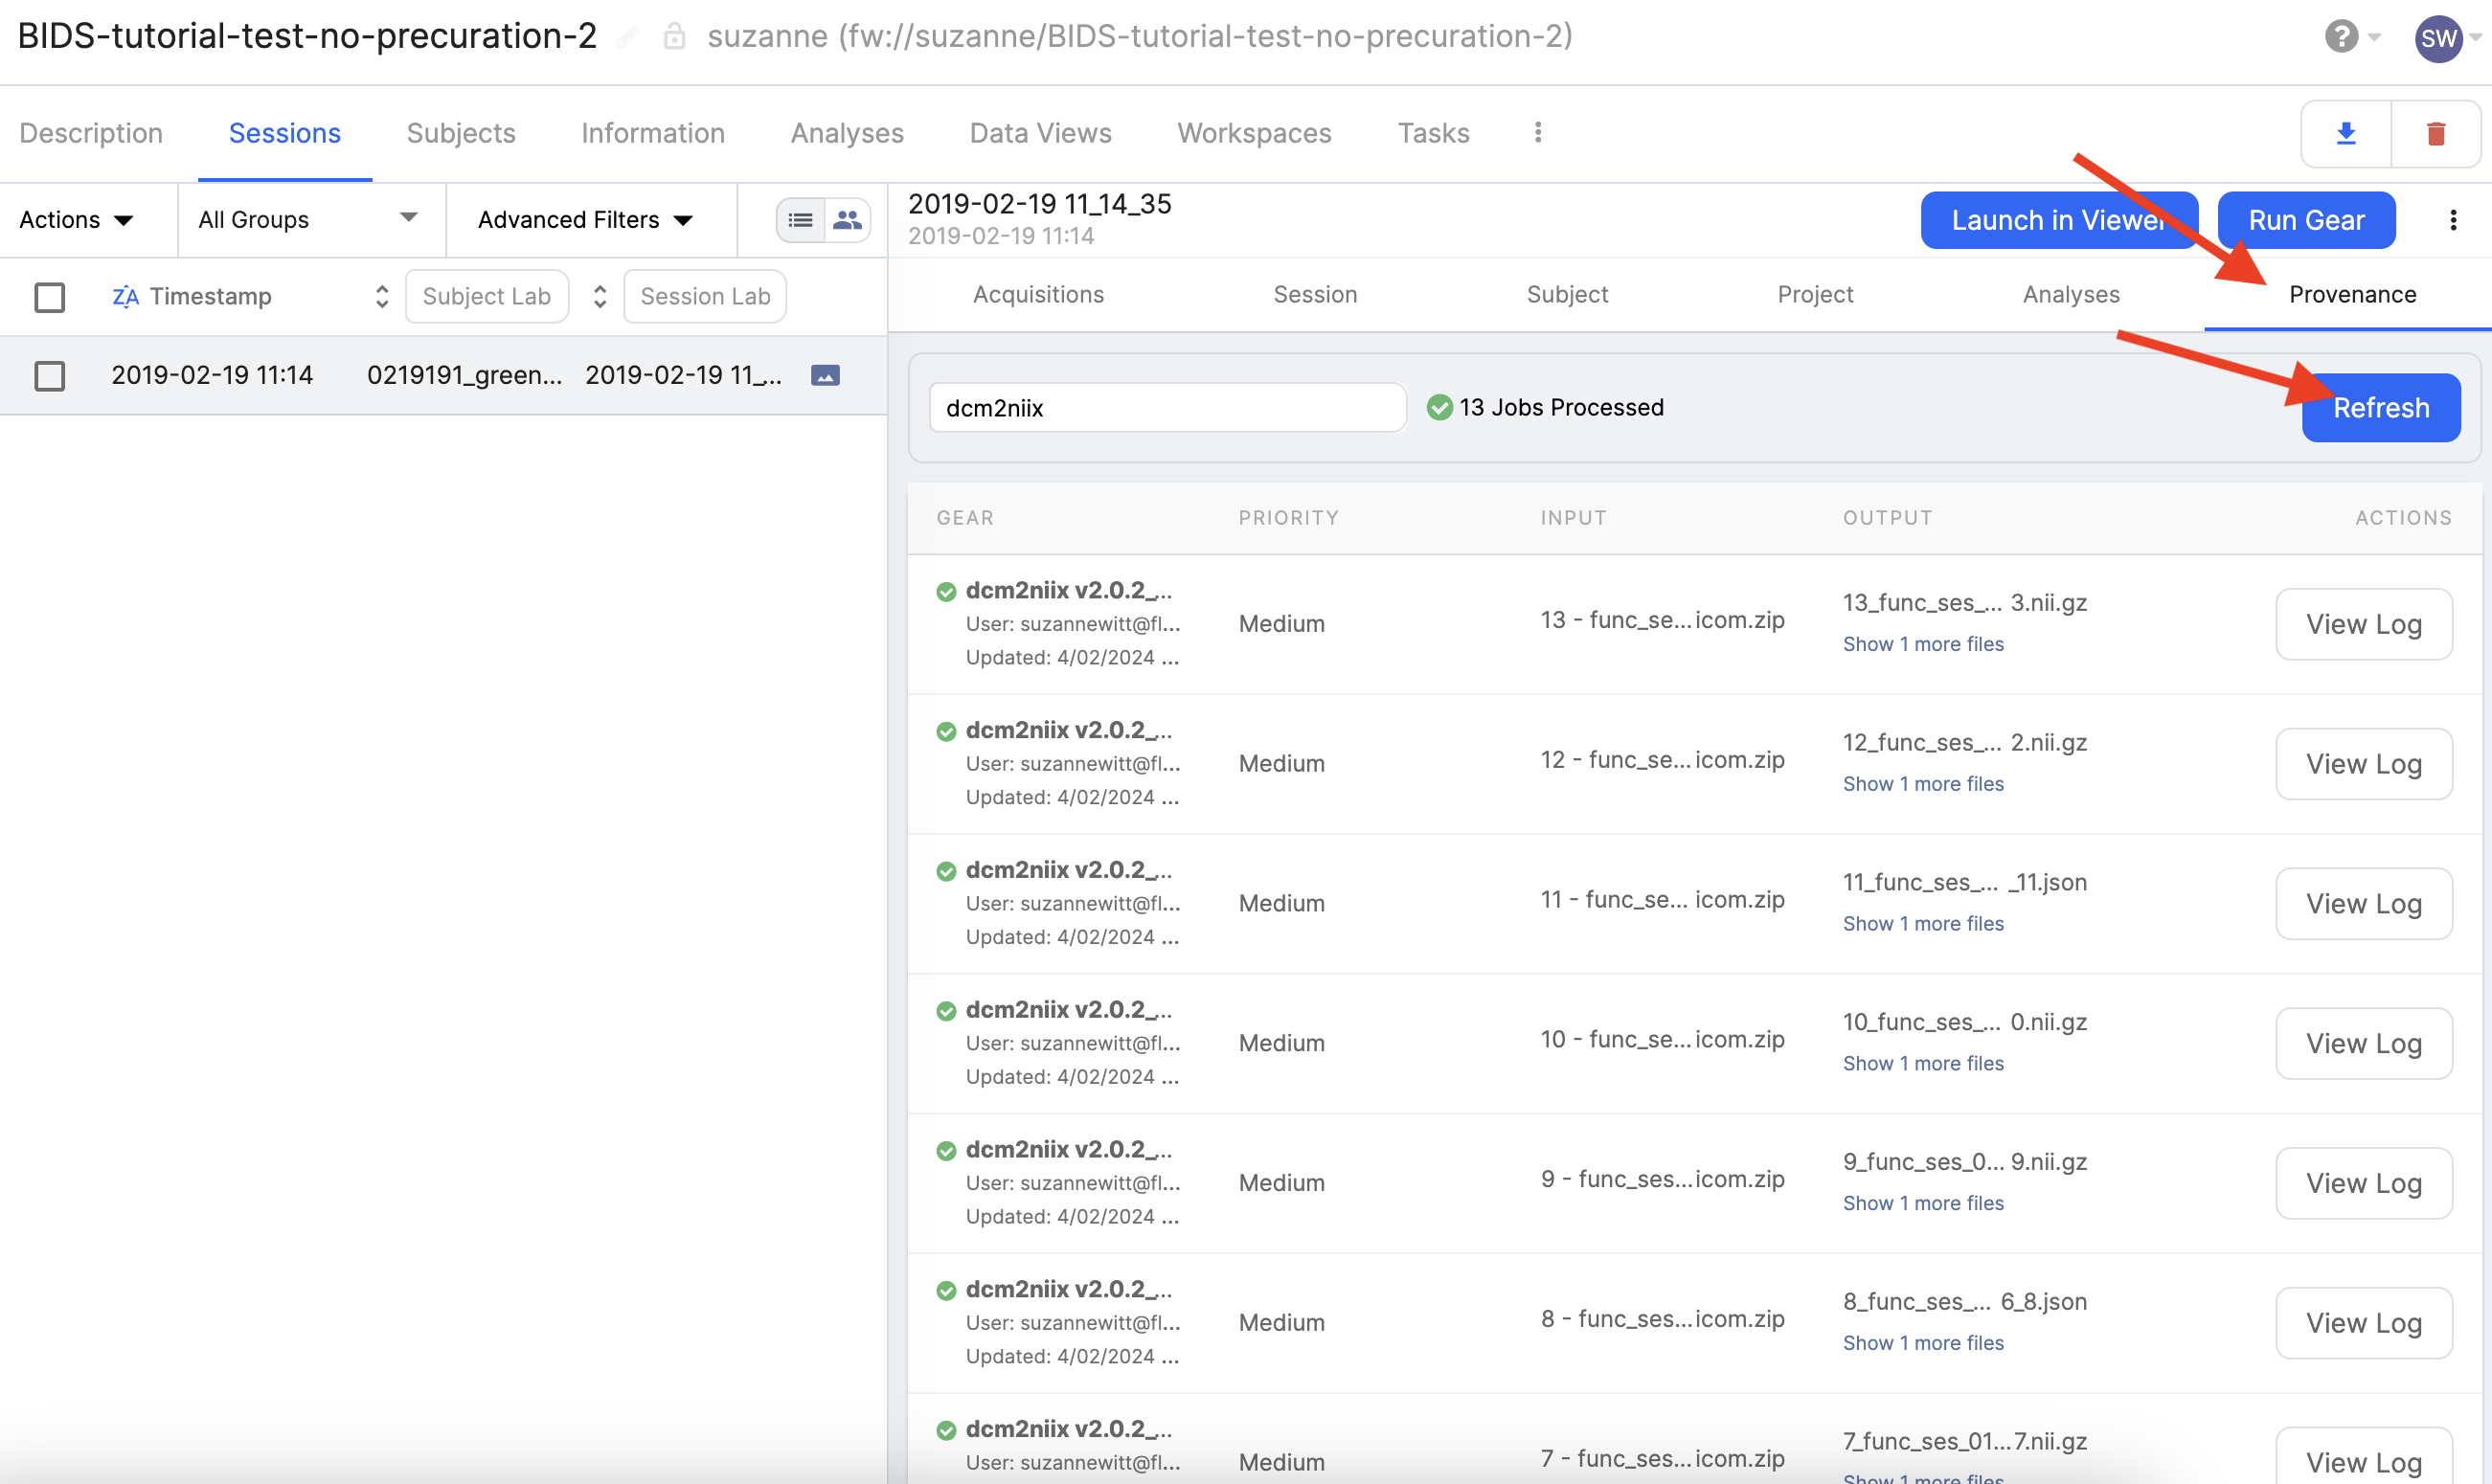2492x1484 pixels.
Task: View Log for job 10 func_ses
Action: coord(2364,1043)
